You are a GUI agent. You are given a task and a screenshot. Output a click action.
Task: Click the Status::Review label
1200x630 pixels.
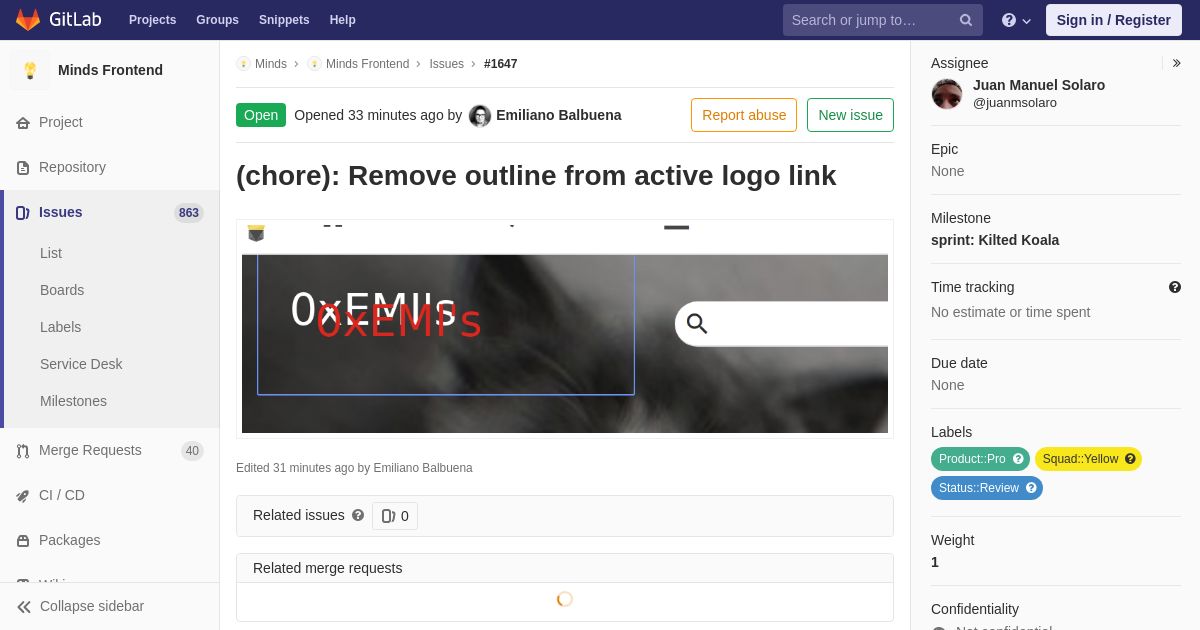[987, 488]
